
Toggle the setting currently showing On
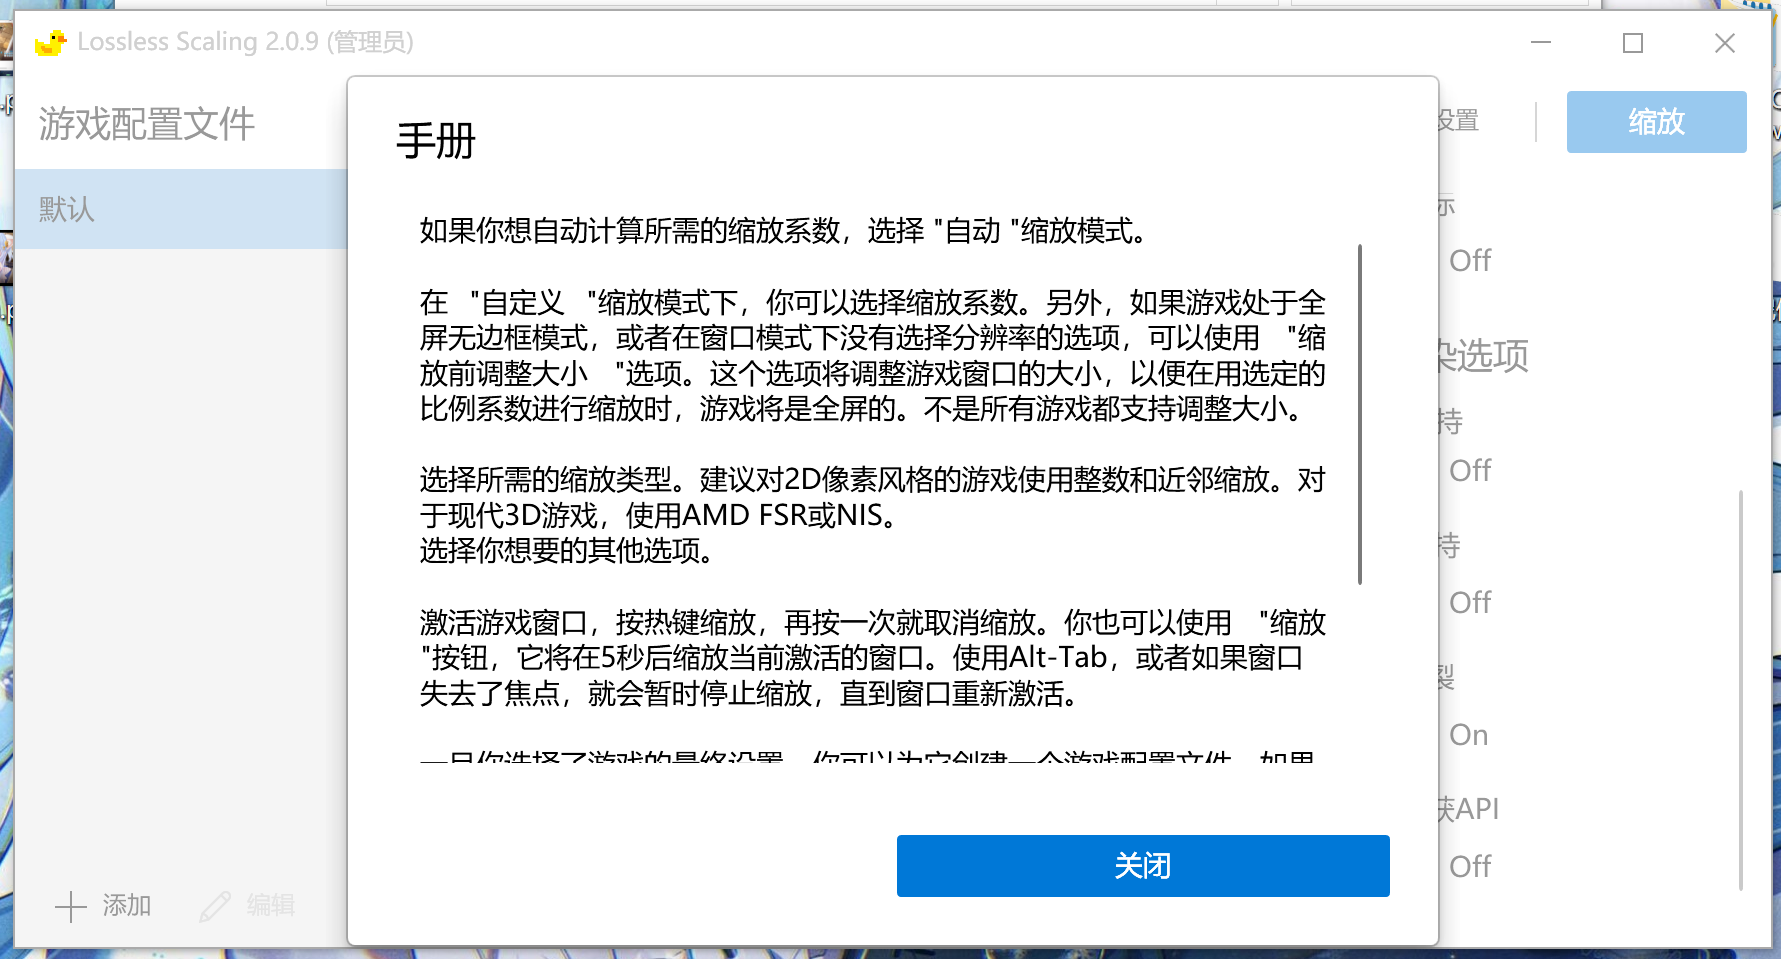pos(1469,734)
